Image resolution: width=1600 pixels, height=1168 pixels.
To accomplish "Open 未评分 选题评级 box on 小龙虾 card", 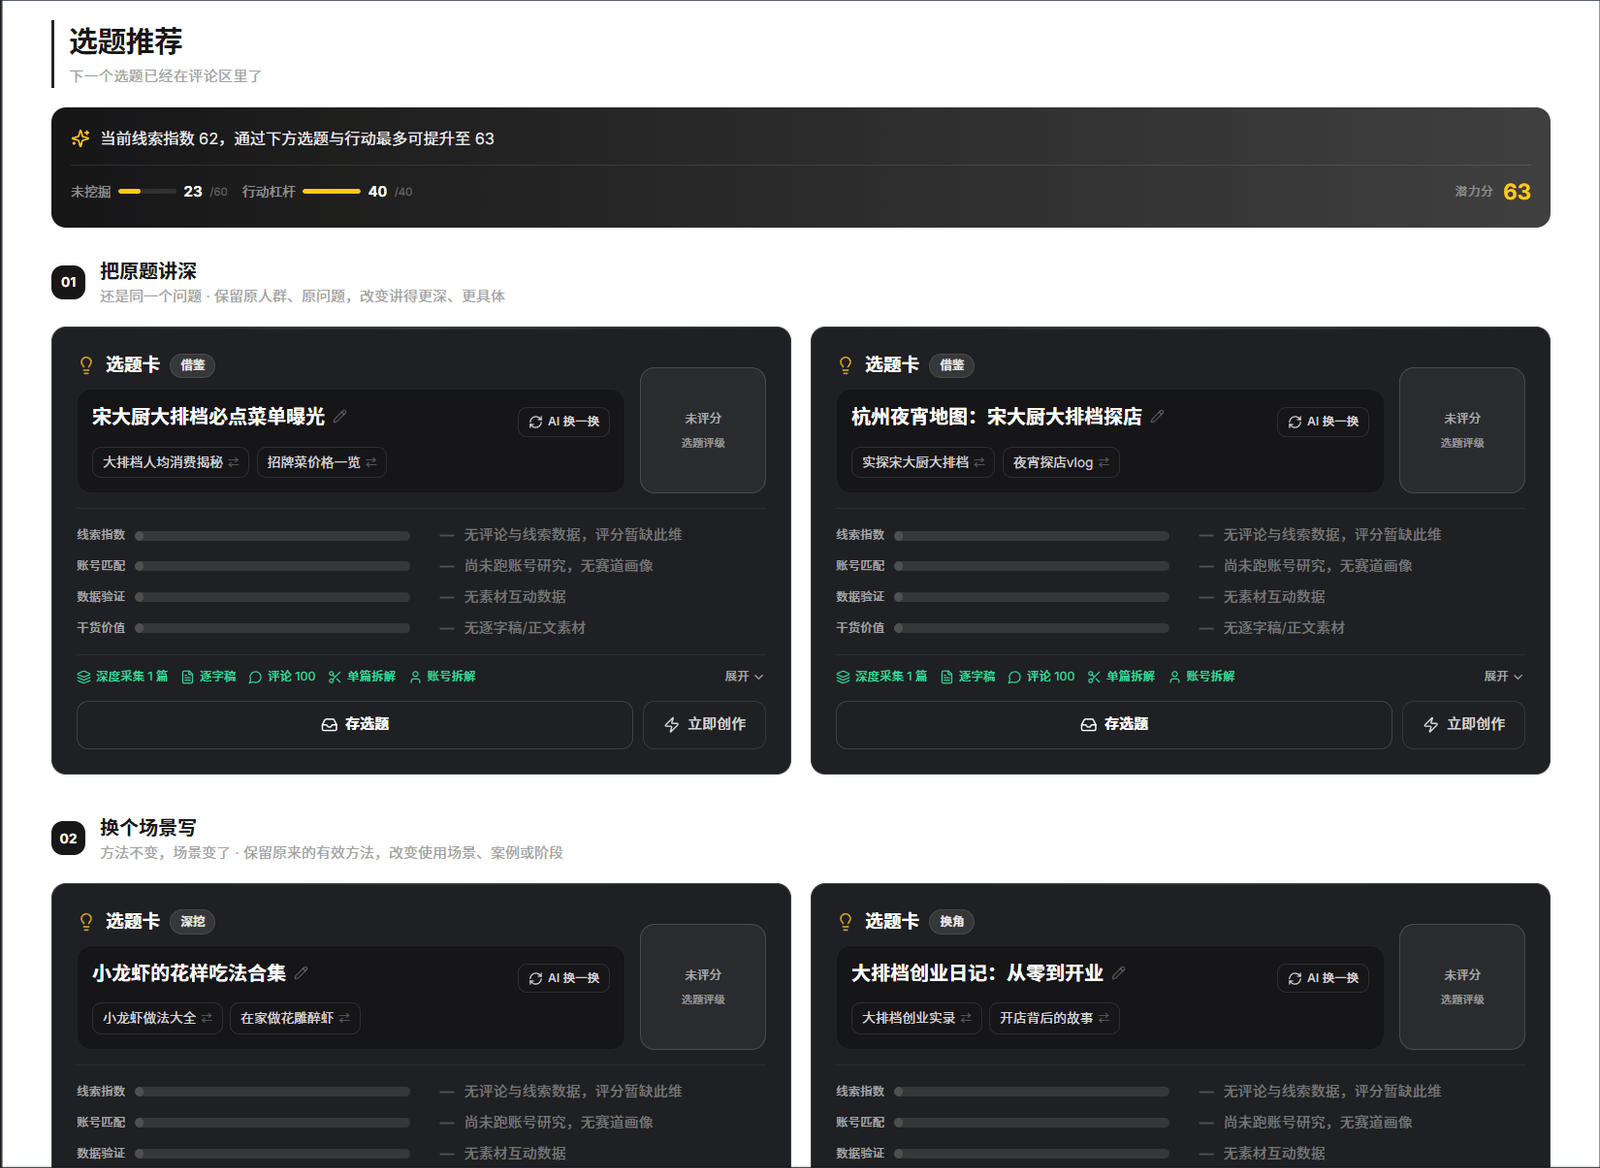I will coord(703,986).
